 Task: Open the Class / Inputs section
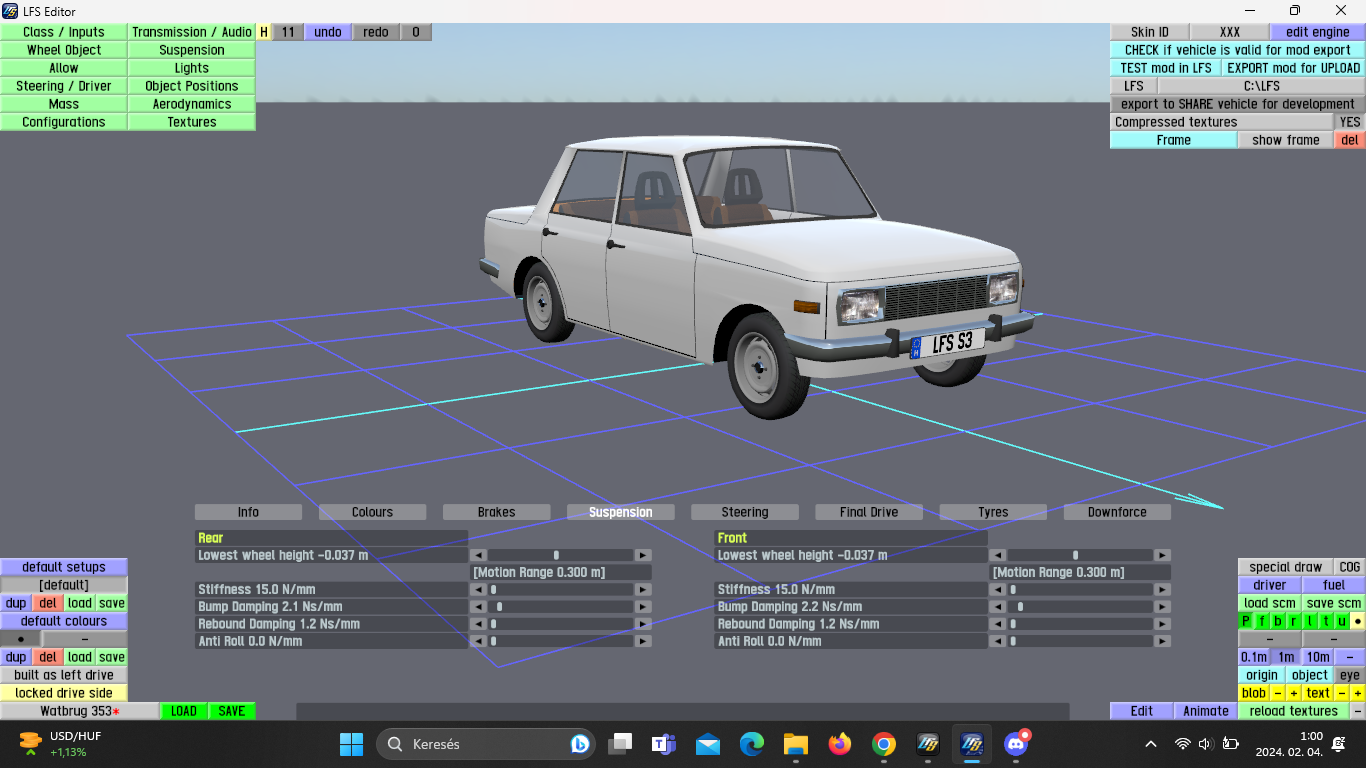click(64, 32)
